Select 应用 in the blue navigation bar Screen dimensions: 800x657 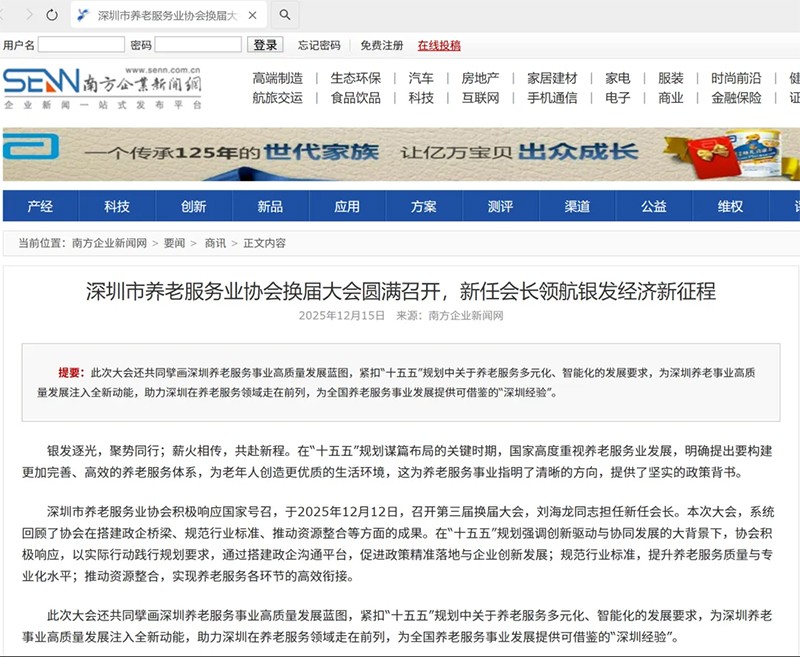point(347,206)
